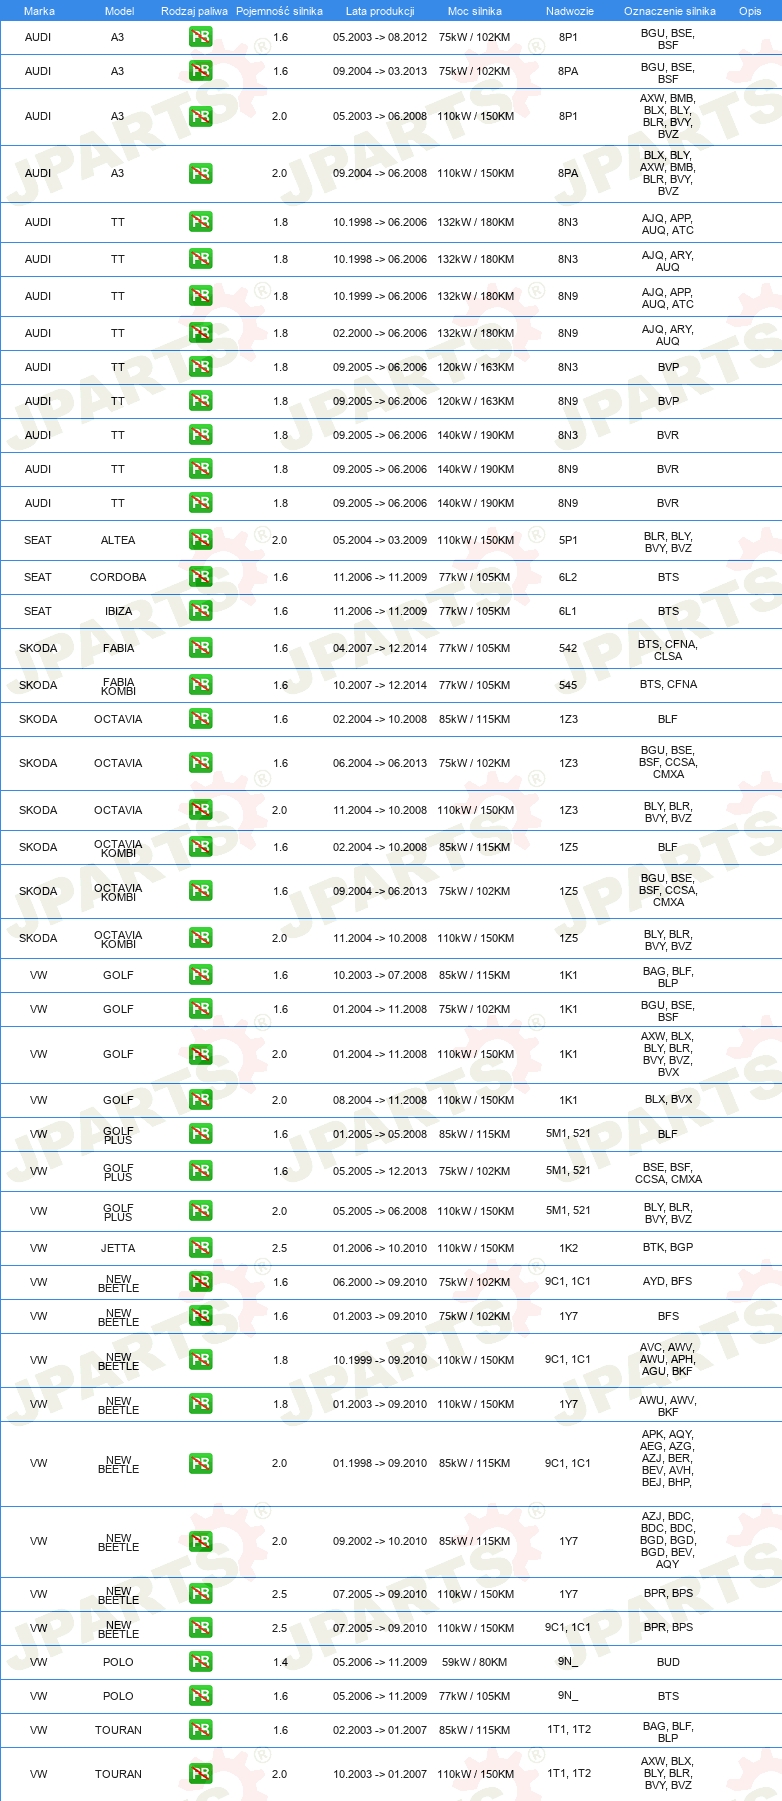Select the 05.2004 -> 03.2009 production years cell

(380, 540)
